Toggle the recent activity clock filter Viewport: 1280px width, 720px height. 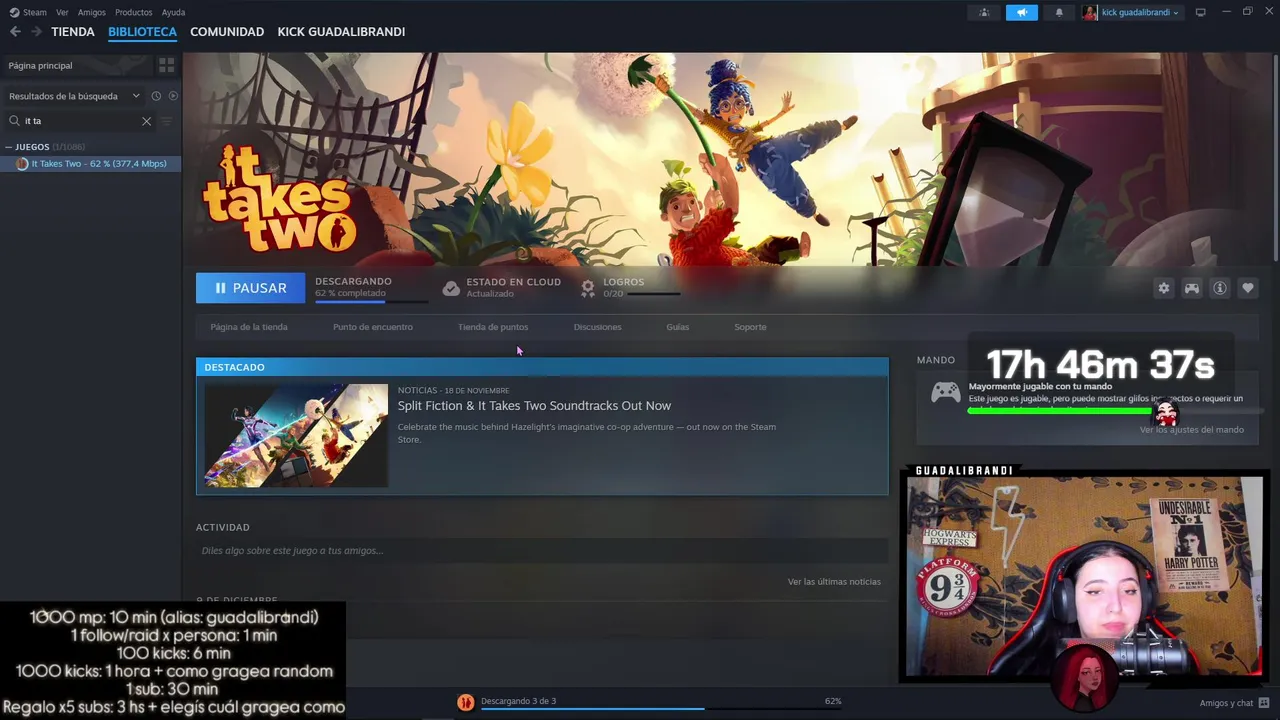pyautogui.click(x=156, y=96)
